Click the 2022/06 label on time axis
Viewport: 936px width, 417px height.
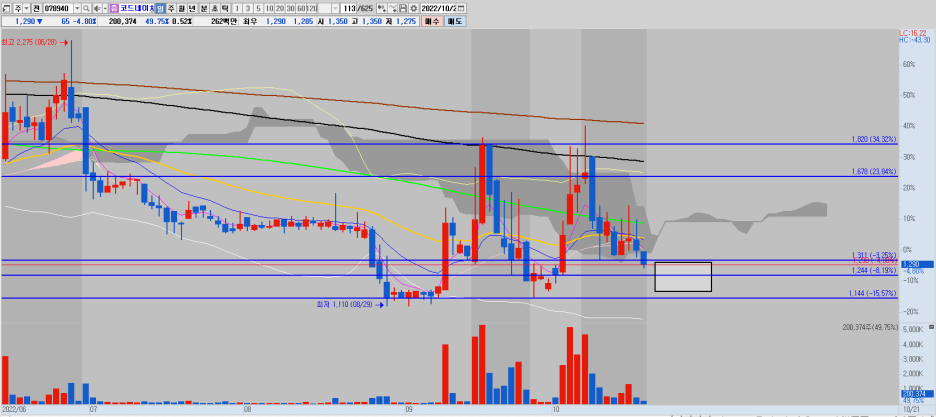12,410
